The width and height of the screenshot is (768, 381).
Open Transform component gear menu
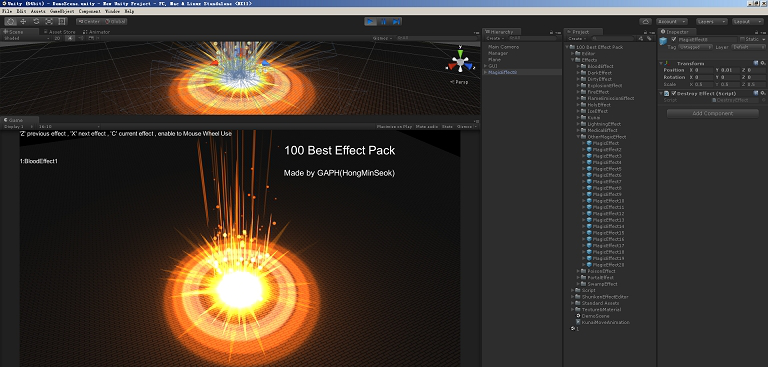pyautogui.click(x=763, y=63)
